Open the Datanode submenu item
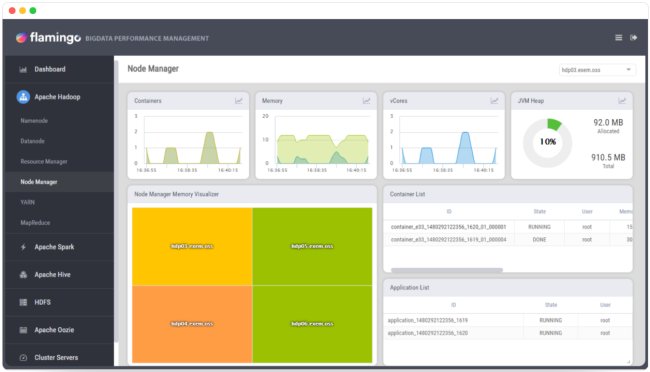This screenshot has height=372, width=650. tap(32, 141)
